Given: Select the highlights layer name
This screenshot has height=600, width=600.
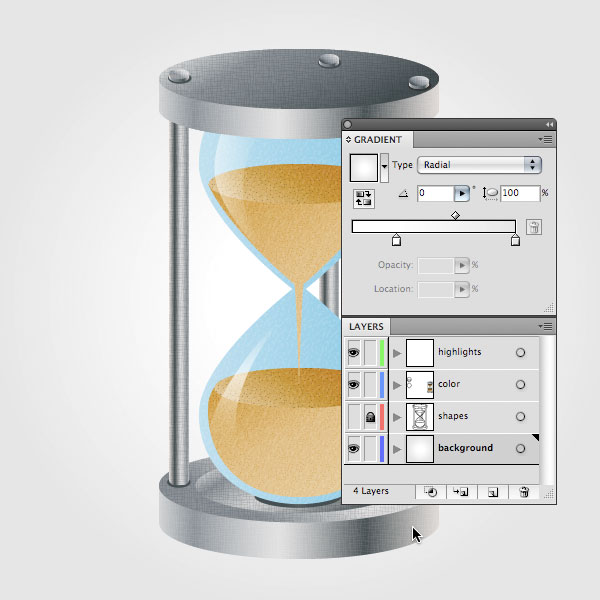Looking at the screenshot, I should [x=460, y=352].
